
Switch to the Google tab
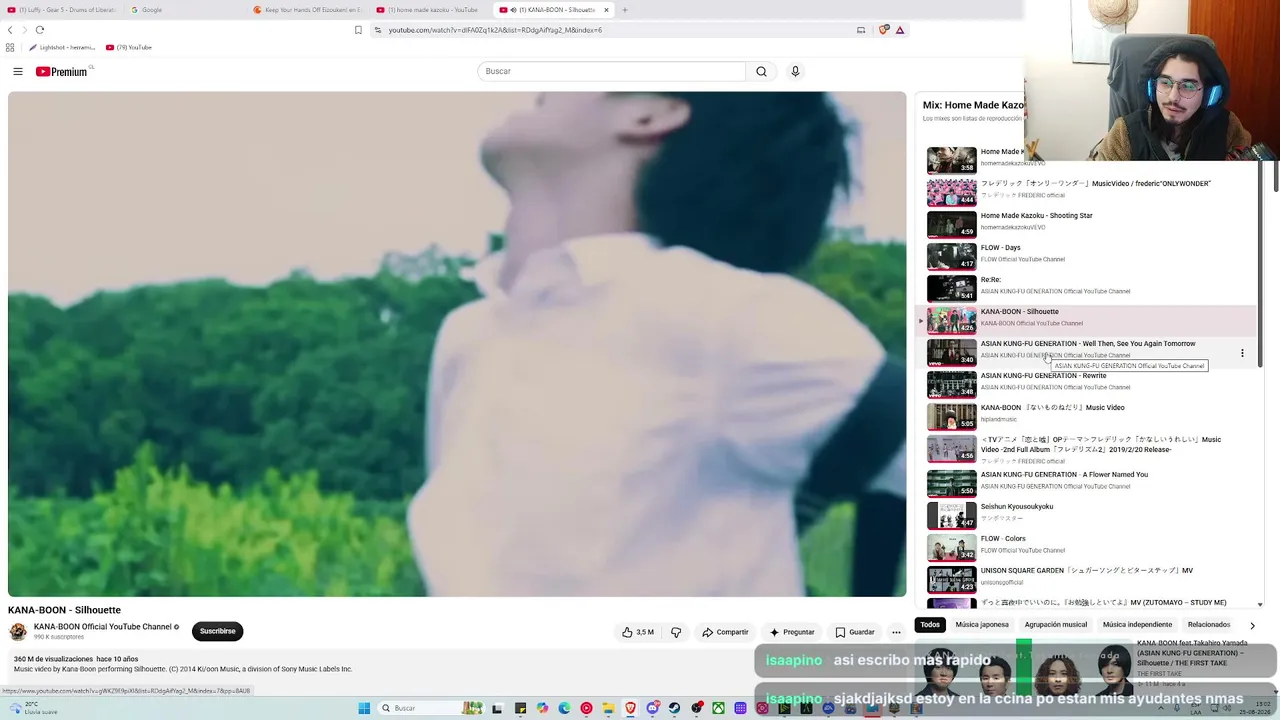tap(185, 10)
